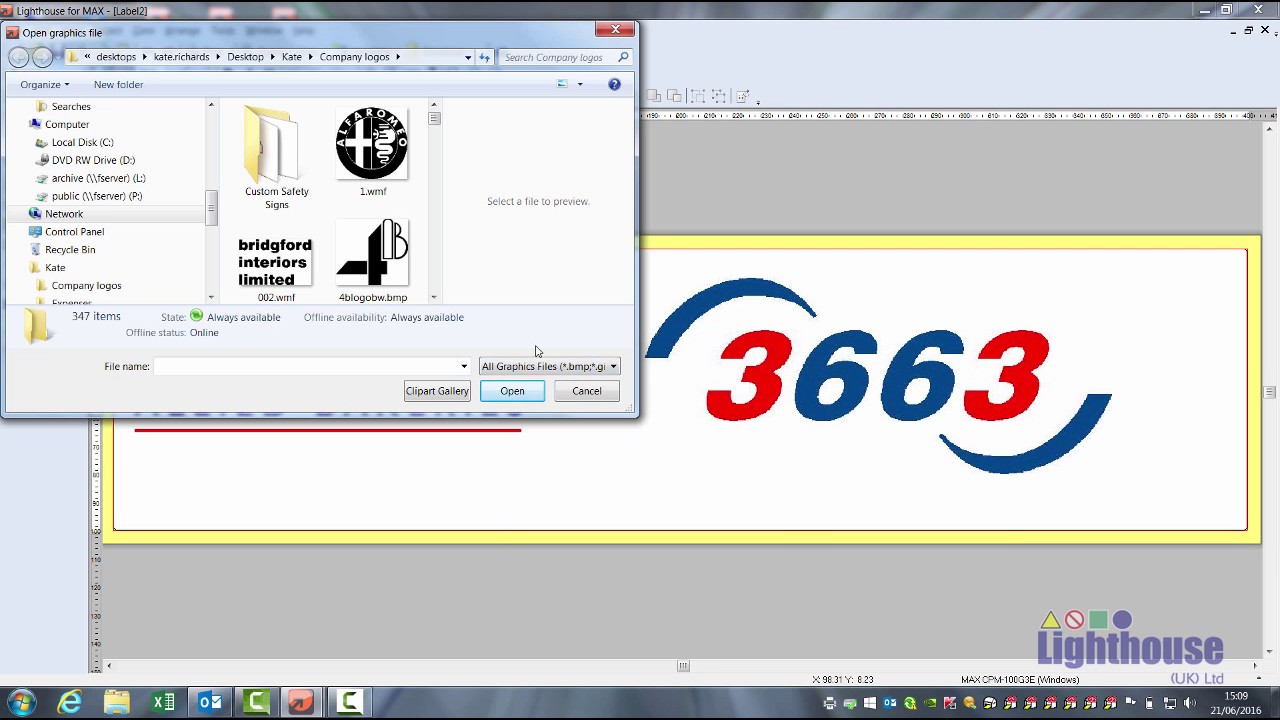Open the All Graphics Files type dropdown
This screenshot has height=720, width=1280.
pyautogui.click(x=549, y=366)
